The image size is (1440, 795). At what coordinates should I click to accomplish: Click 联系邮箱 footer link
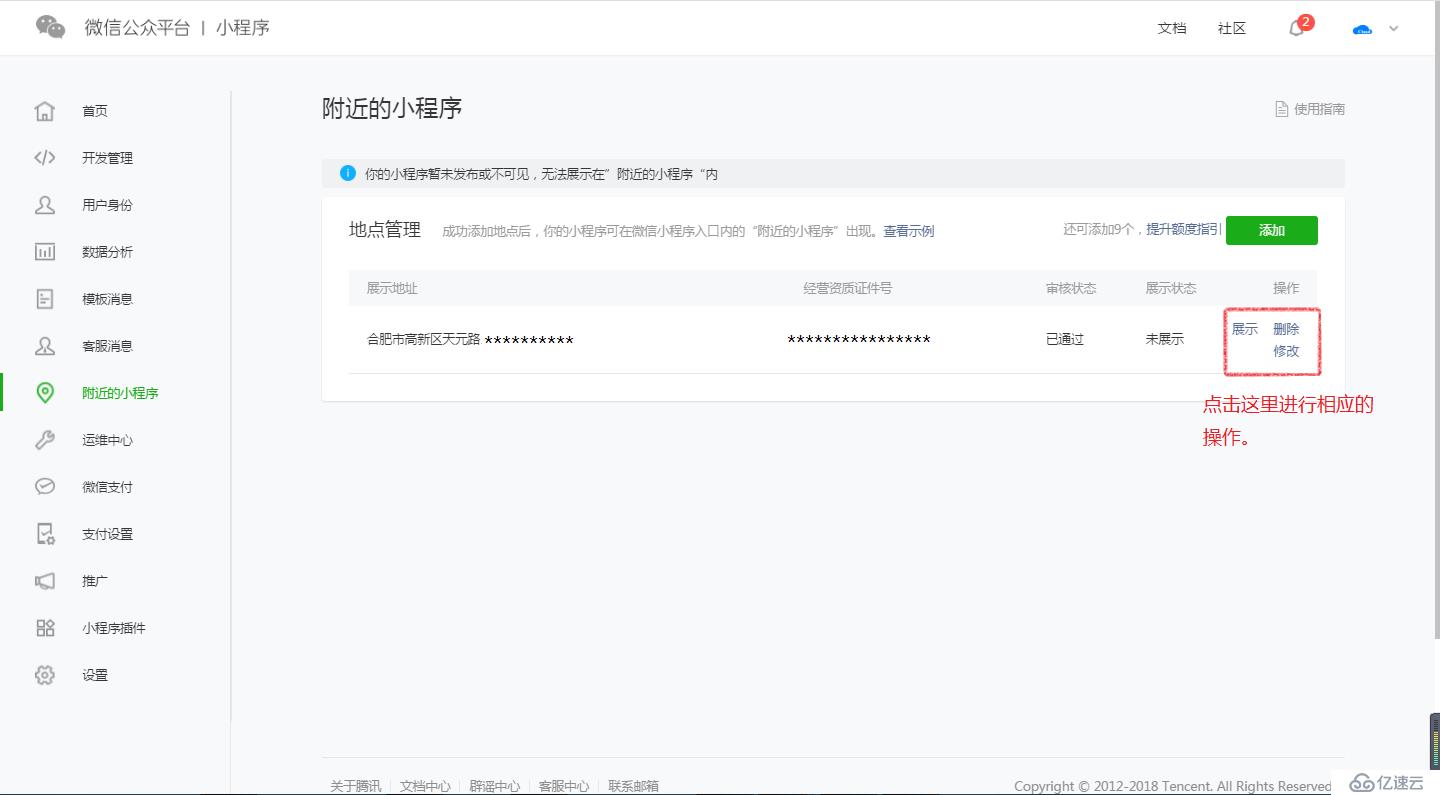coord(633,786)
